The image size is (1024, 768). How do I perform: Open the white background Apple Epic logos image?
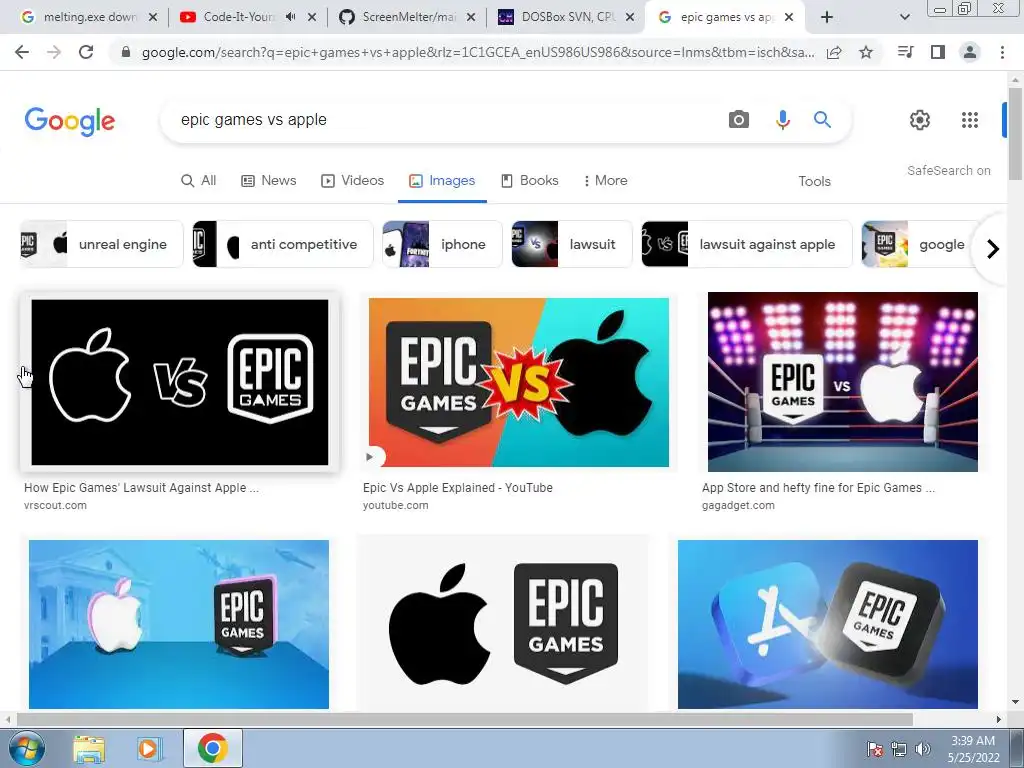pos(503,624)
